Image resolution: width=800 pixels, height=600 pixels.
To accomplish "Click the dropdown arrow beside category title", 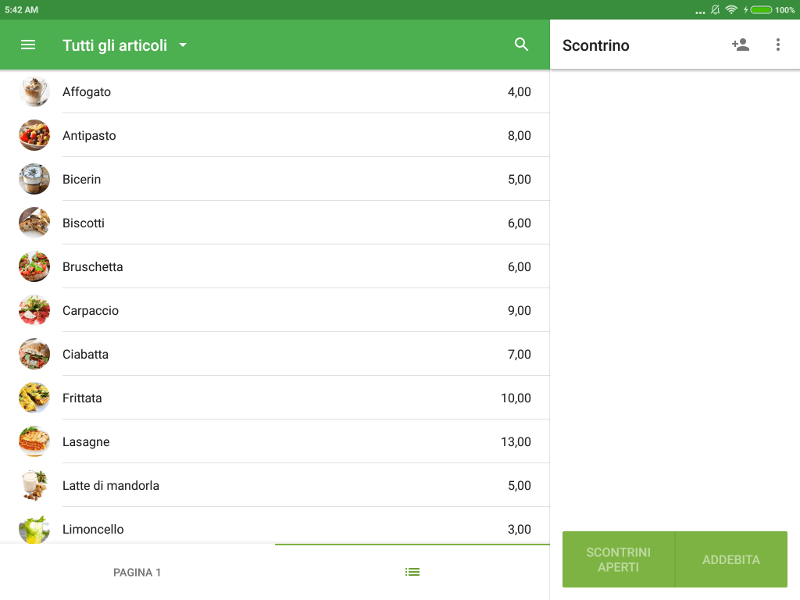I will (x=183, y=45).
